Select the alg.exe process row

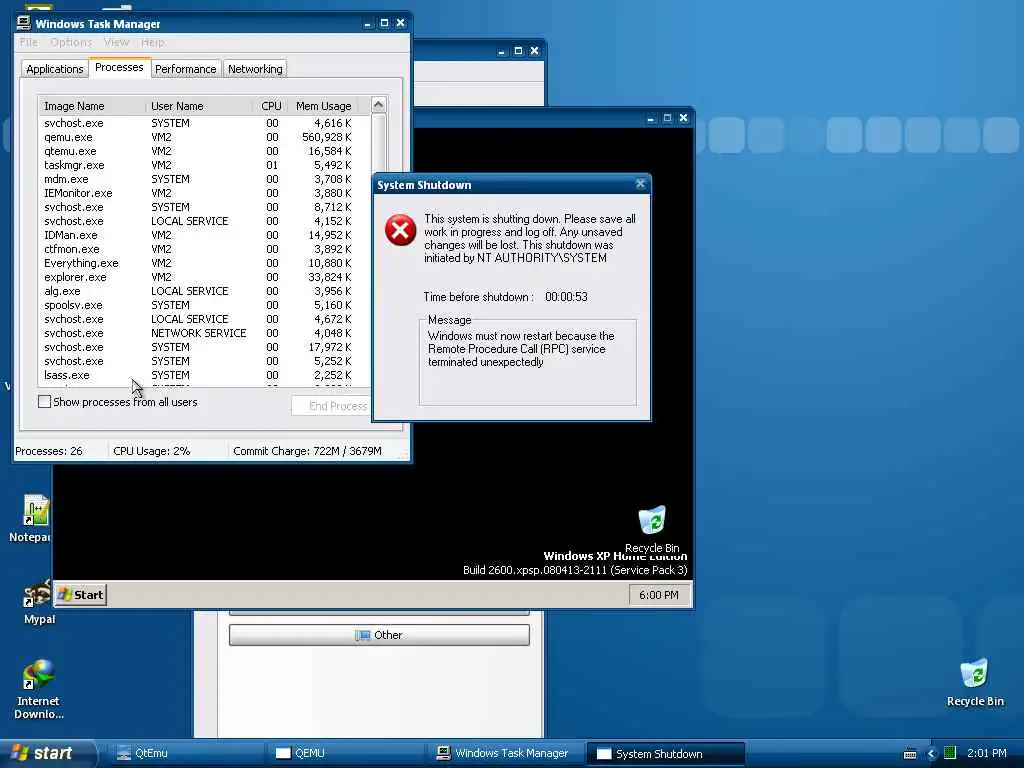204,291
